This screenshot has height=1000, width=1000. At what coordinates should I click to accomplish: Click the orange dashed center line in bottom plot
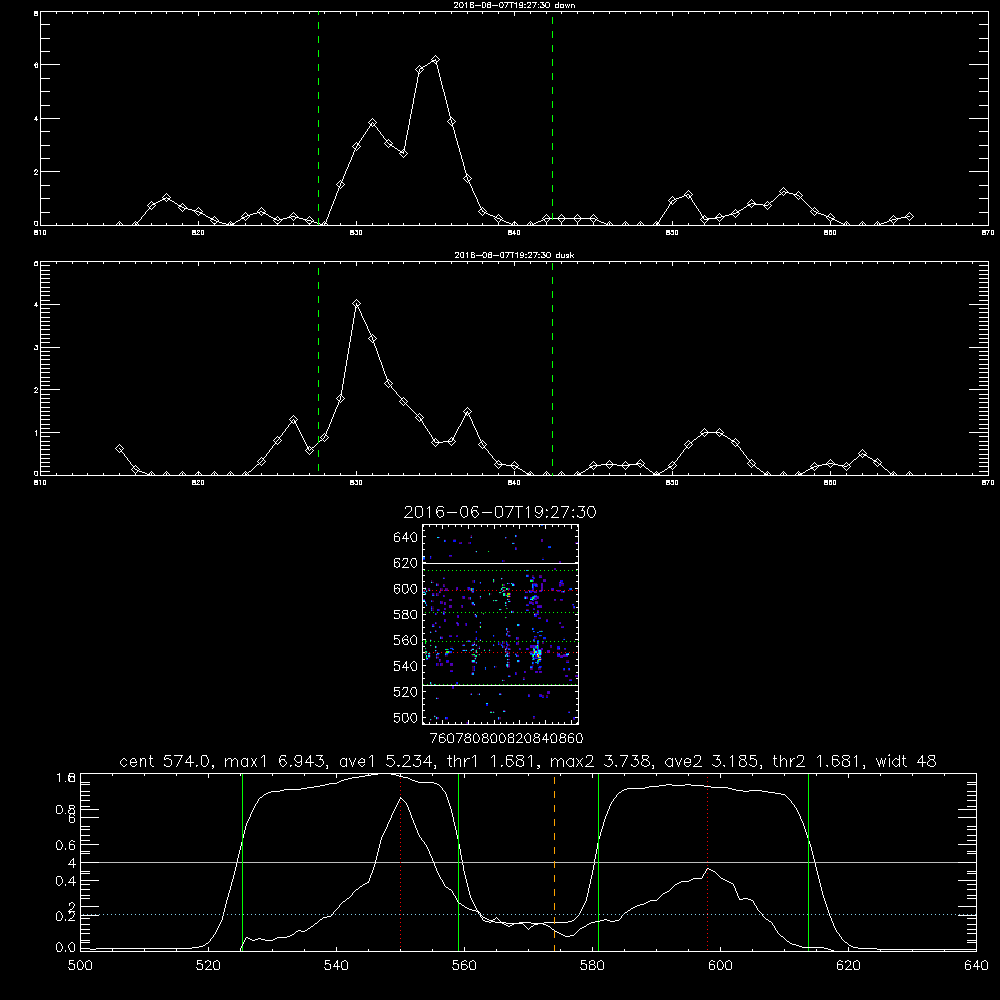tap(554, 862)
